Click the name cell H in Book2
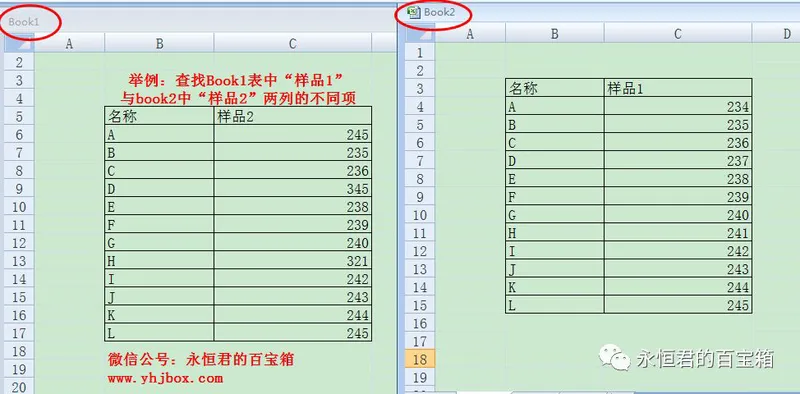This screenshot has width=800, height=394. pyautogui.click(x=555, y=233)
